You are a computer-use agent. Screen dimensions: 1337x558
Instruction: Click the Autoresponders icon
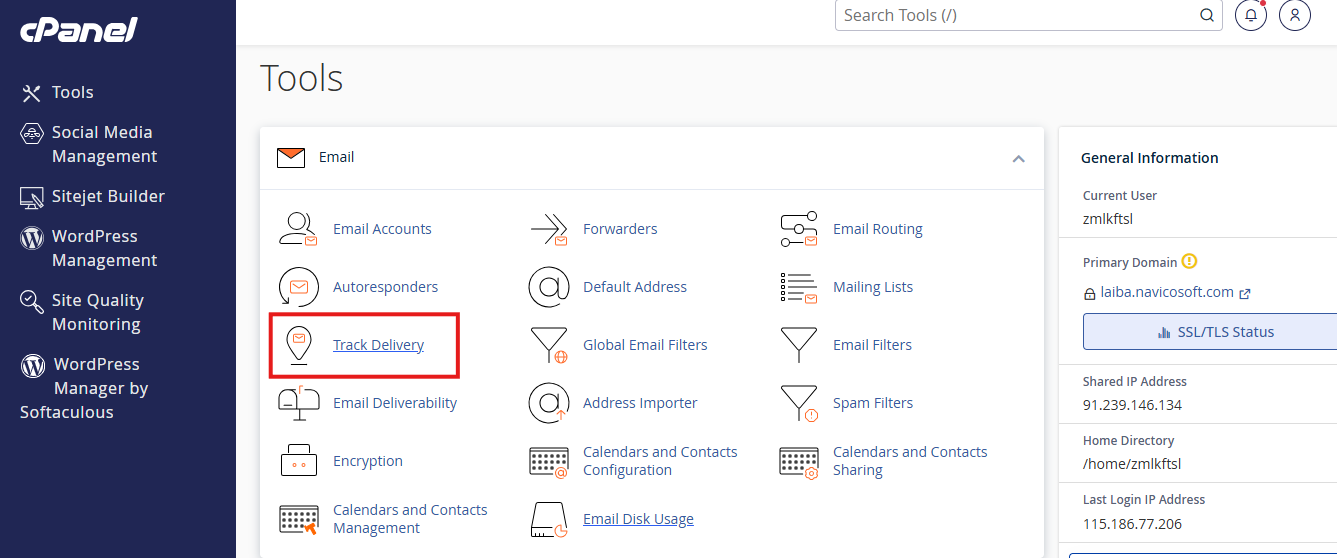click(298, 287)
